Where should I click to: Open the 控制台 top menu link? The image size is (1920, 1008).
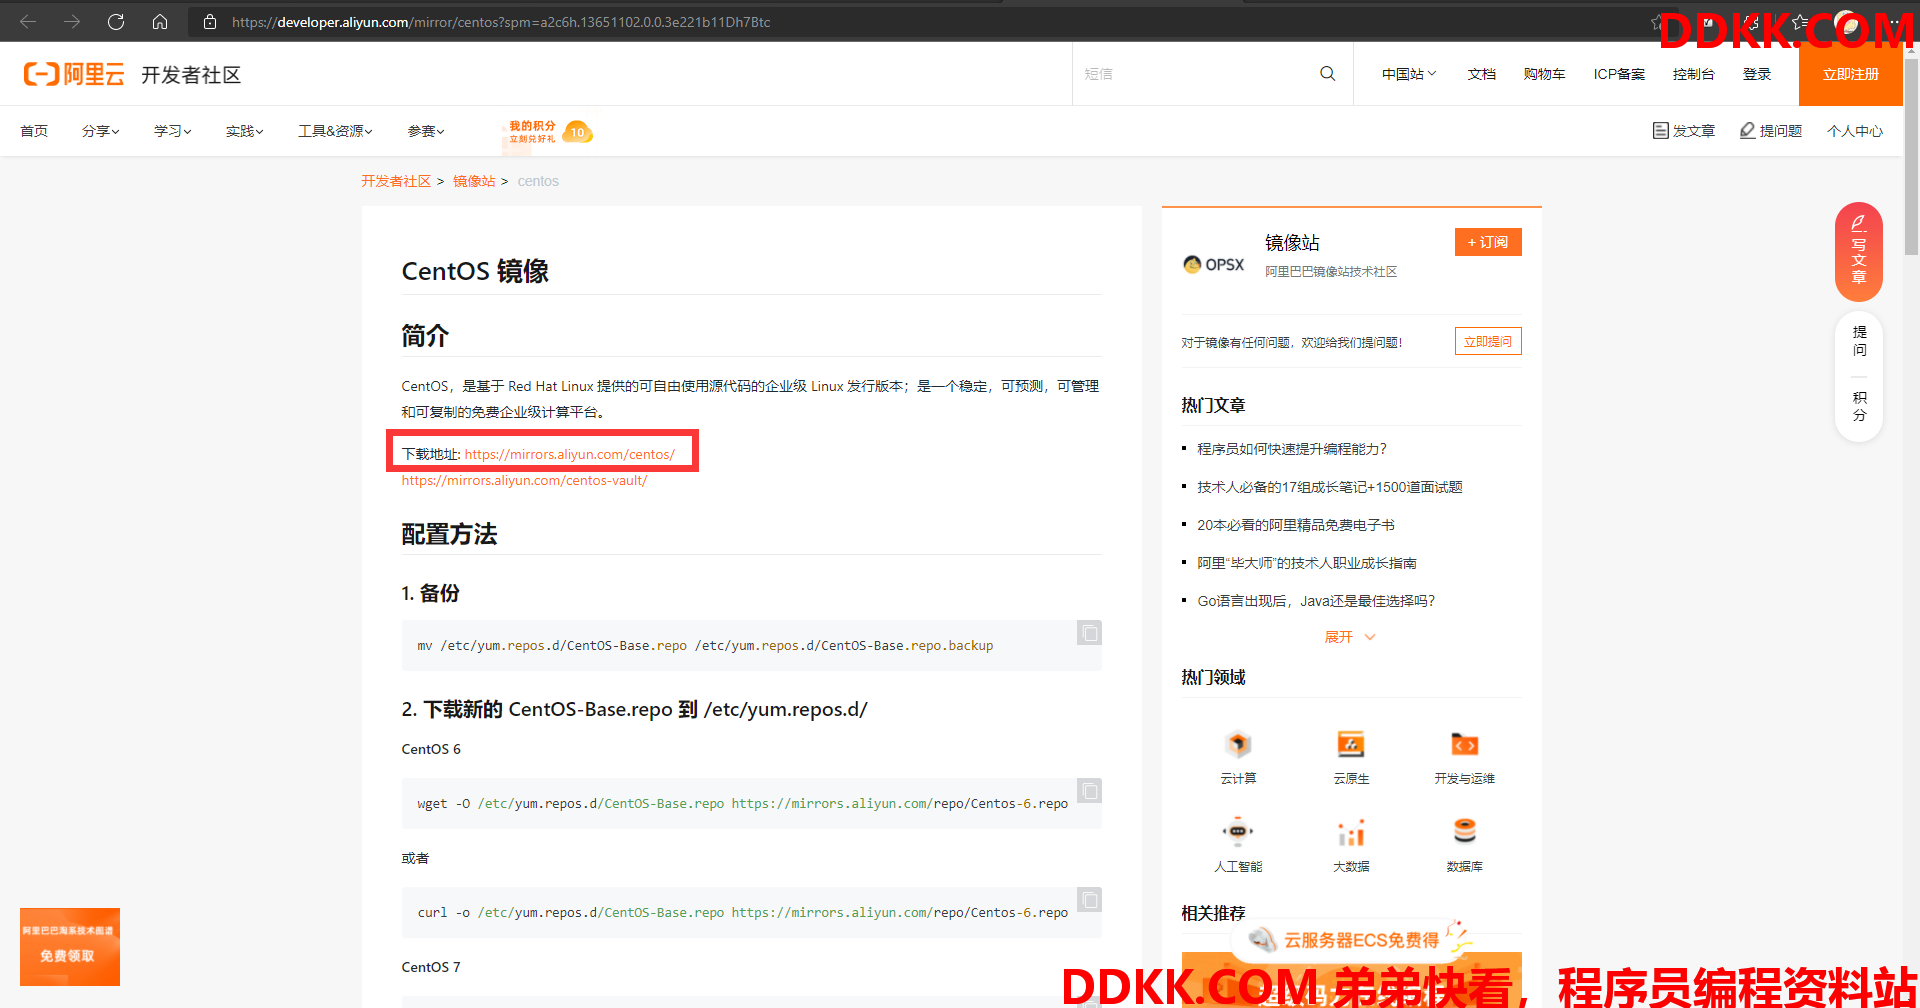(1693, 74)
